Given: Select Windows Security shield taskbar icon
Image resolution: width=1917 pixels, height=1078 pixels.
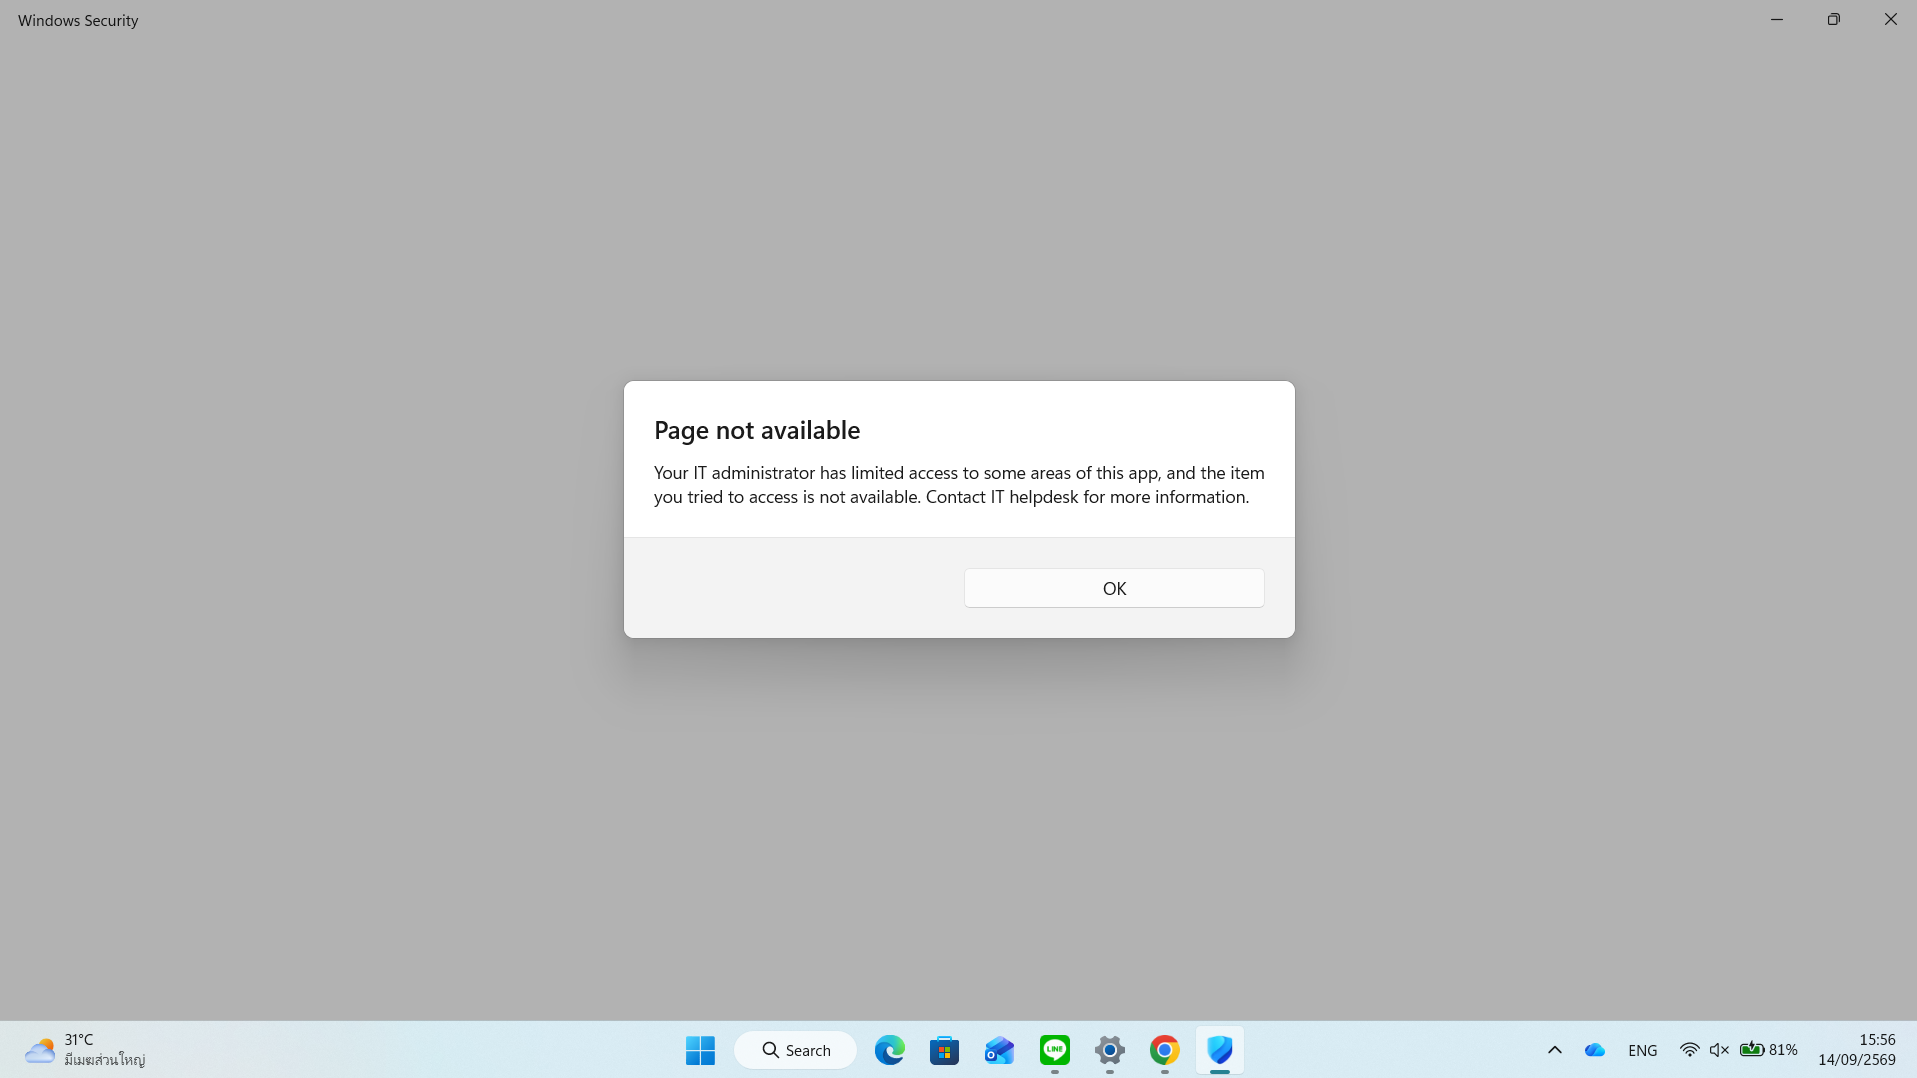Looking at the screenshot, I should 1219,1050.
